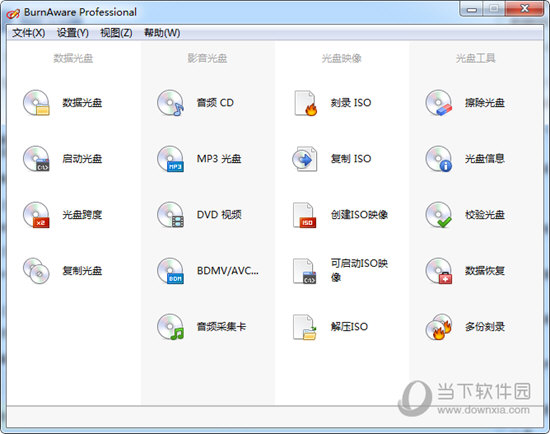
Task: Open the 复制 ISO copy icon
Action: 305,159
